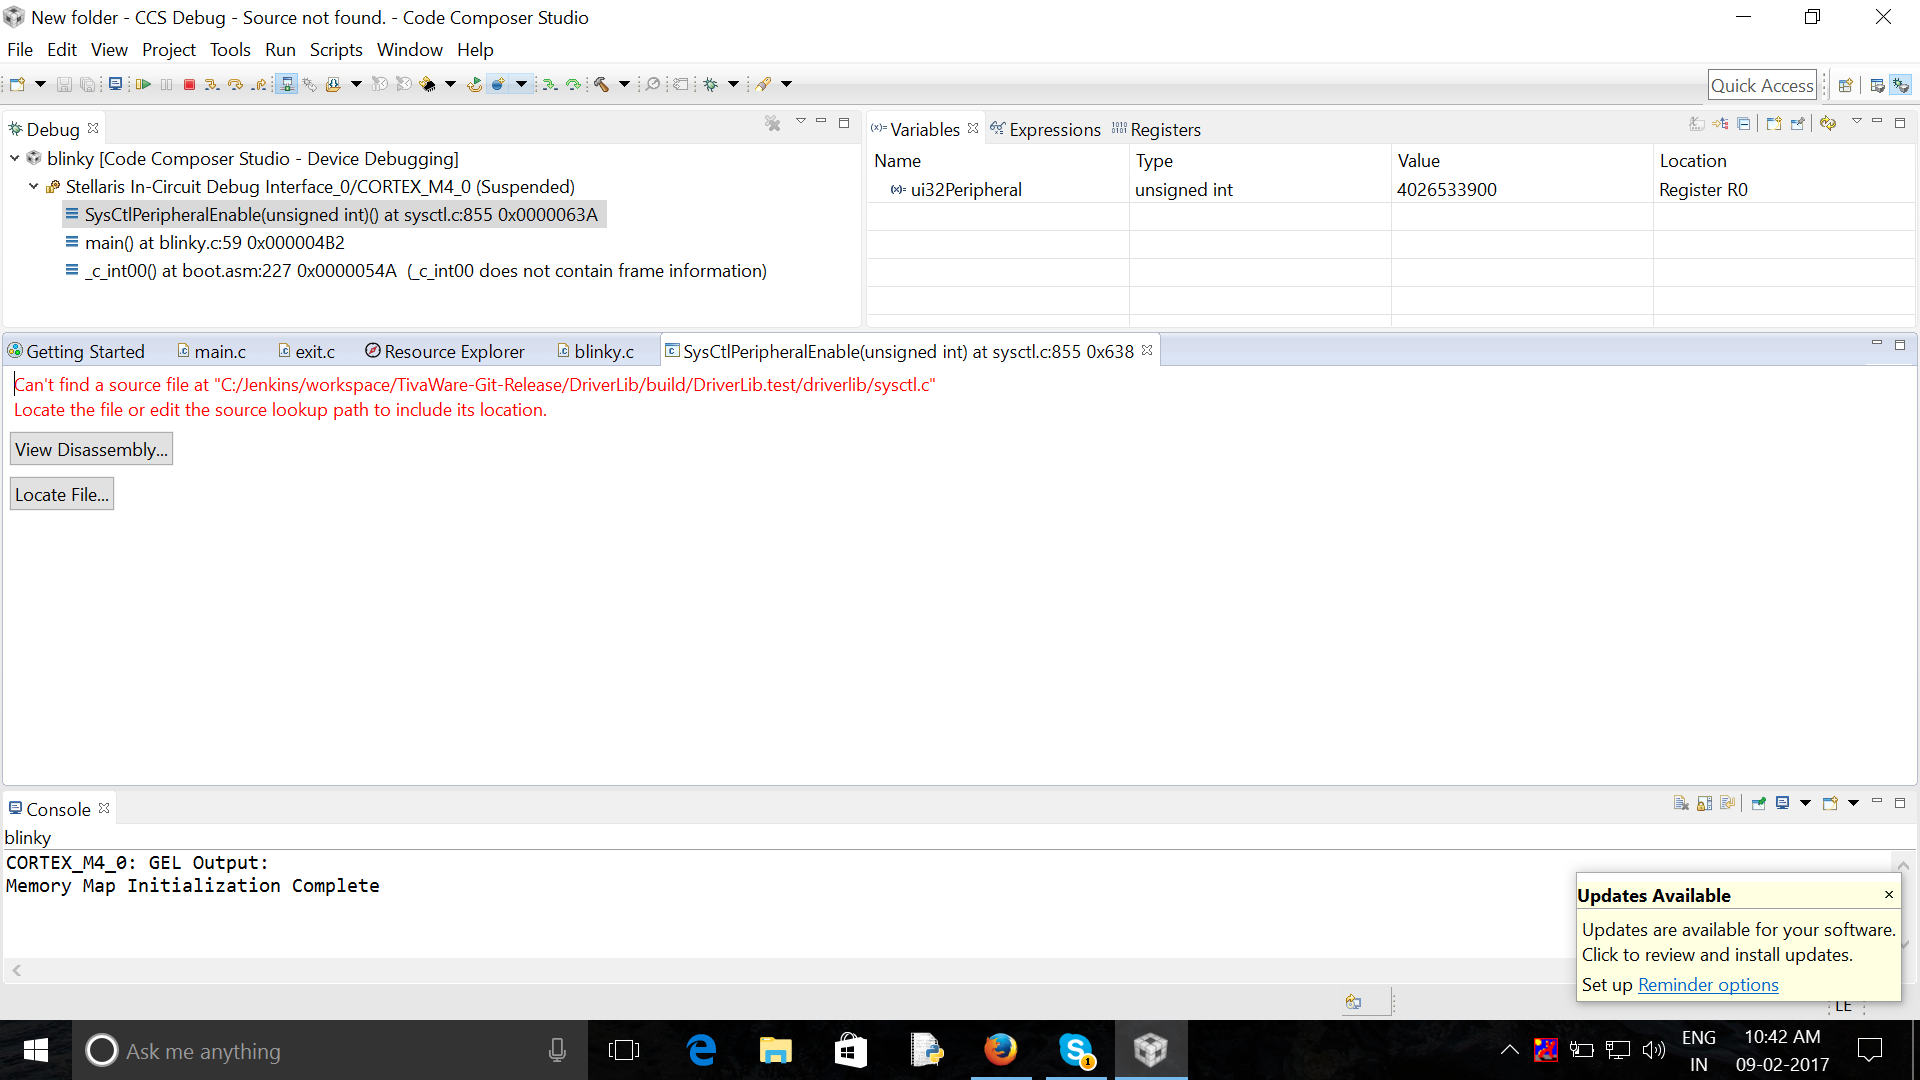This screenshot has width=1920, height=1080.
Task: Click the Step Into toolbar icon
Action: [x=212, y=85]
